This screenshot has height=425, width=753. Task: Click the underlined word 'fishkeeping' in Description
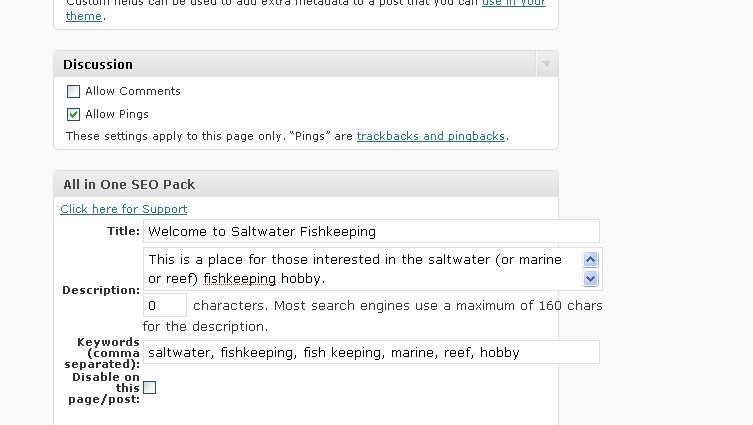(246, 278)
